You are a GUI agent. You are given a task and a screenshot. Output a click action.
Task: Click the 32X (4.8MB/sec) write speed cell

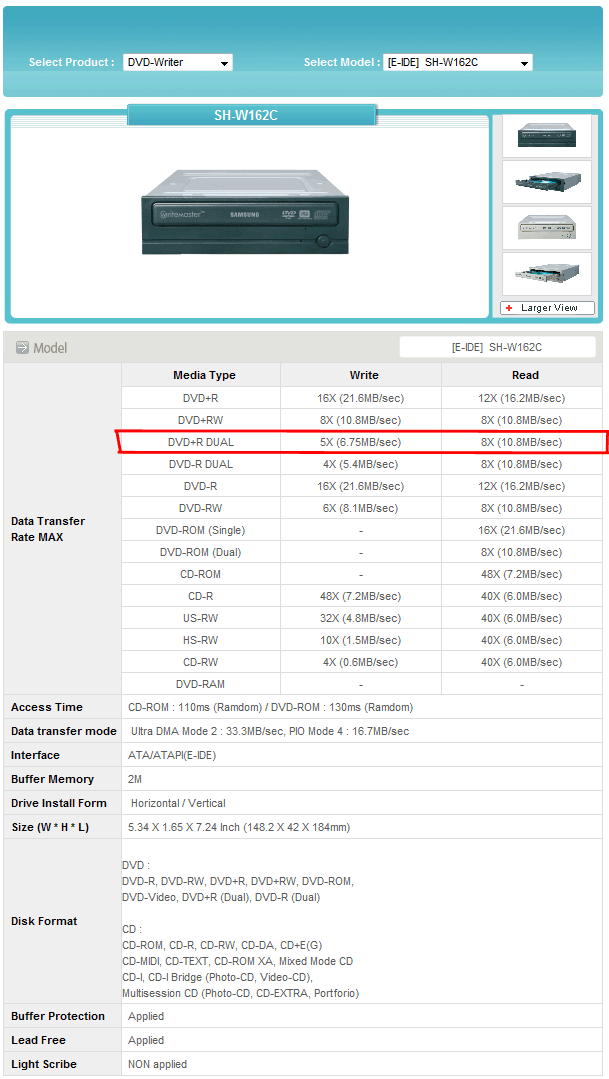tap(361, 619)
